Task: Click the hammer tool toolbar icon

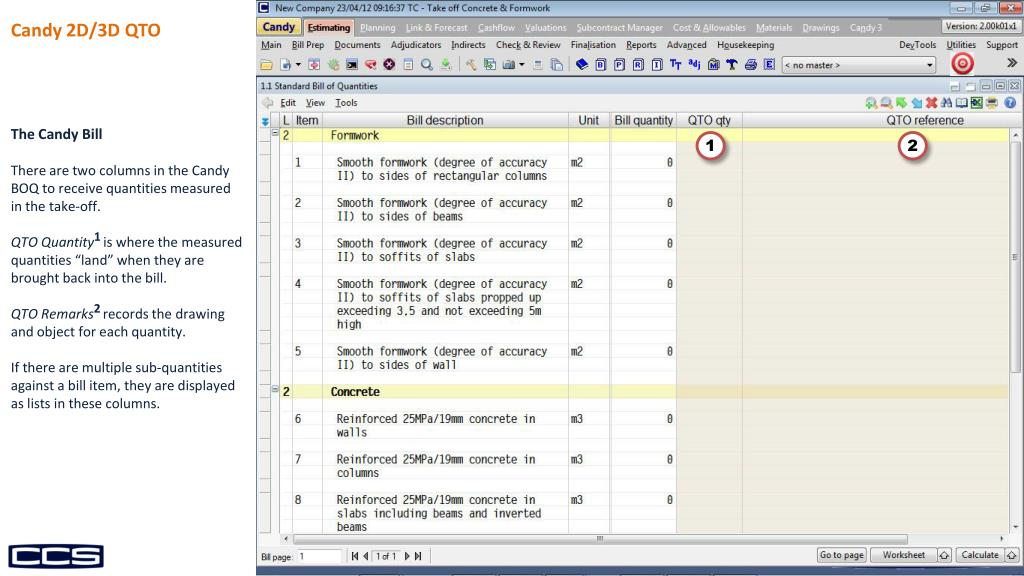Action: coord(470,64)
